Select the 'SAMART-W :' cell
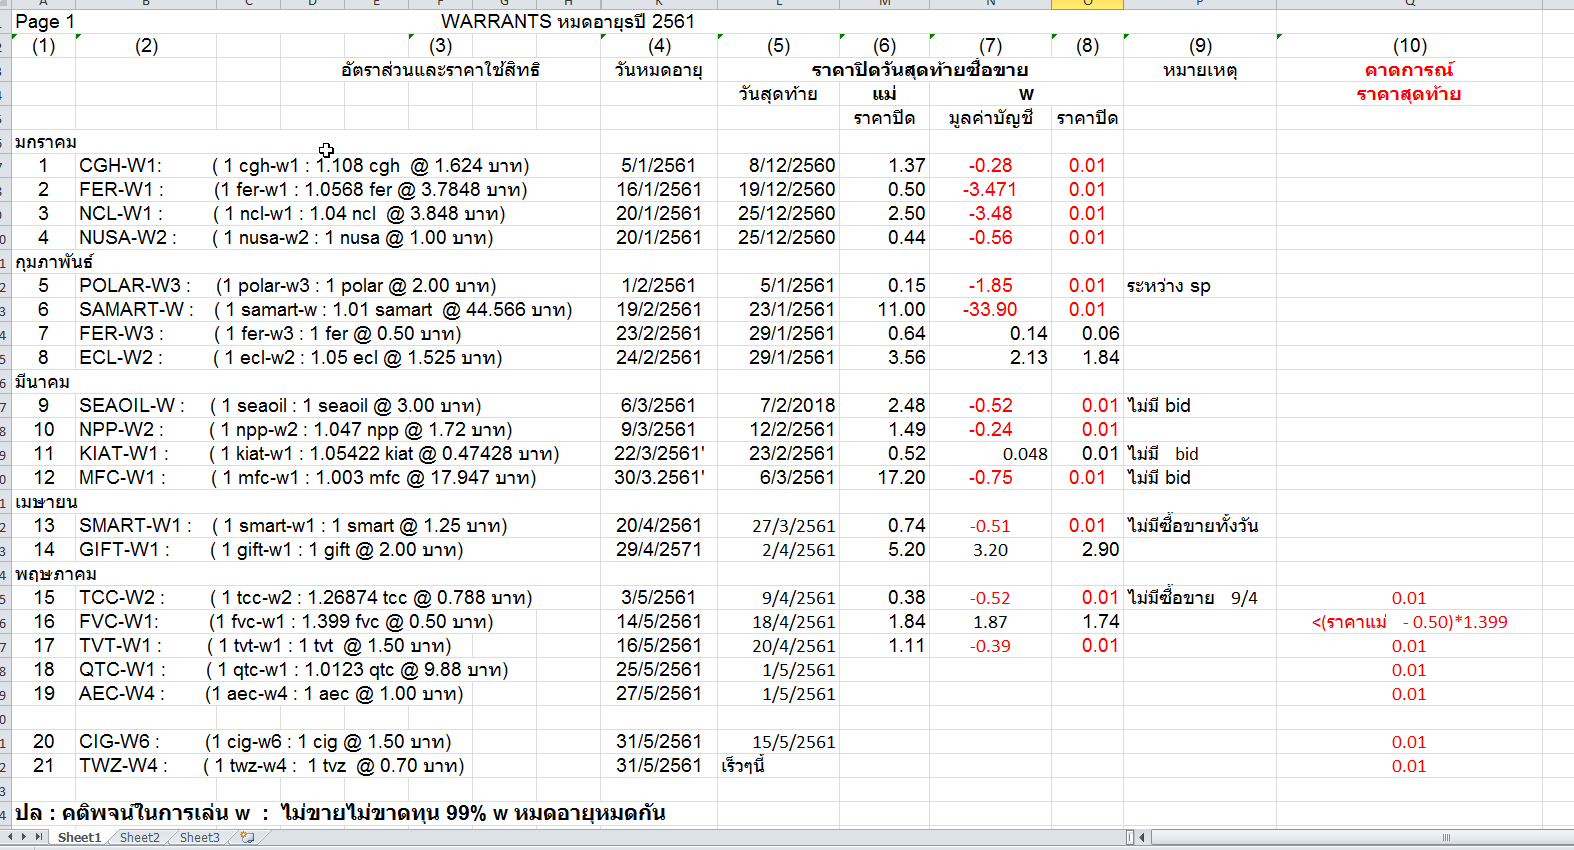The width and height of the screenshot is (1574, 850). point(137,309)
